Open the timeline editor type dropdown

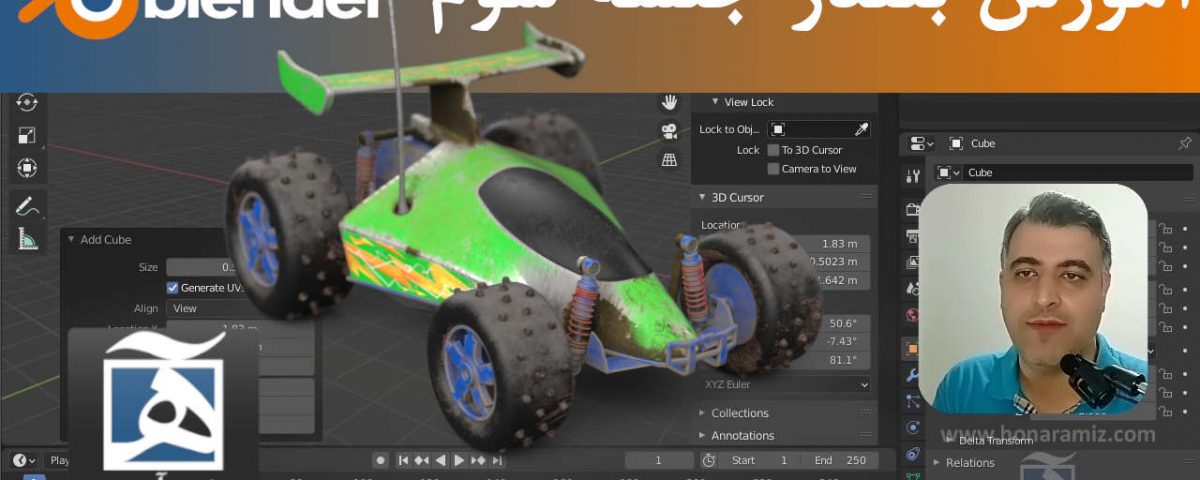(x=24, y=461)
